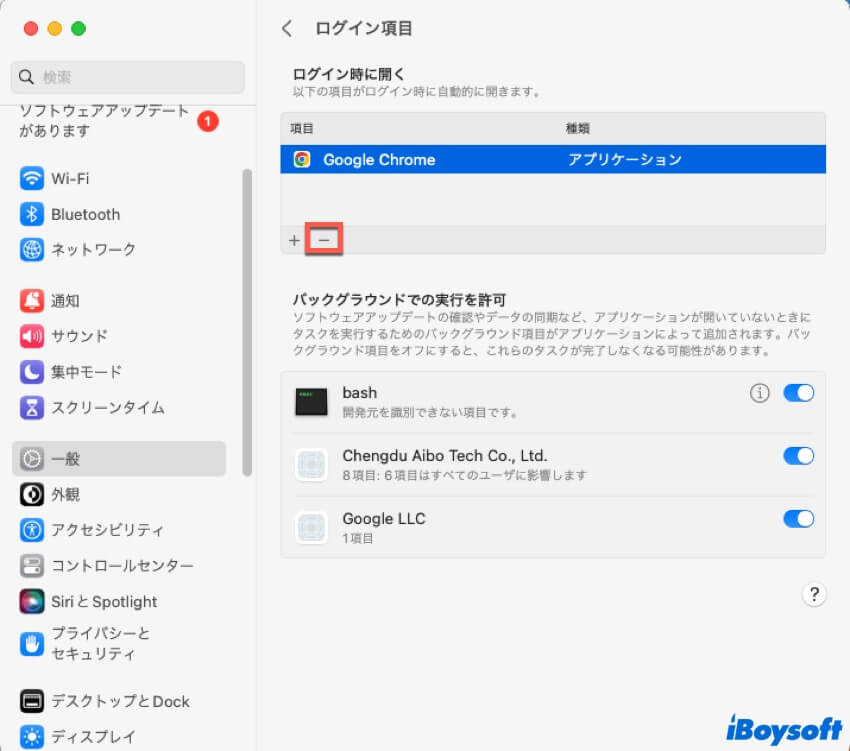Open Siri と Spotlight sidebar label
This screenshot has height=751, width=850.
point(104,601)
